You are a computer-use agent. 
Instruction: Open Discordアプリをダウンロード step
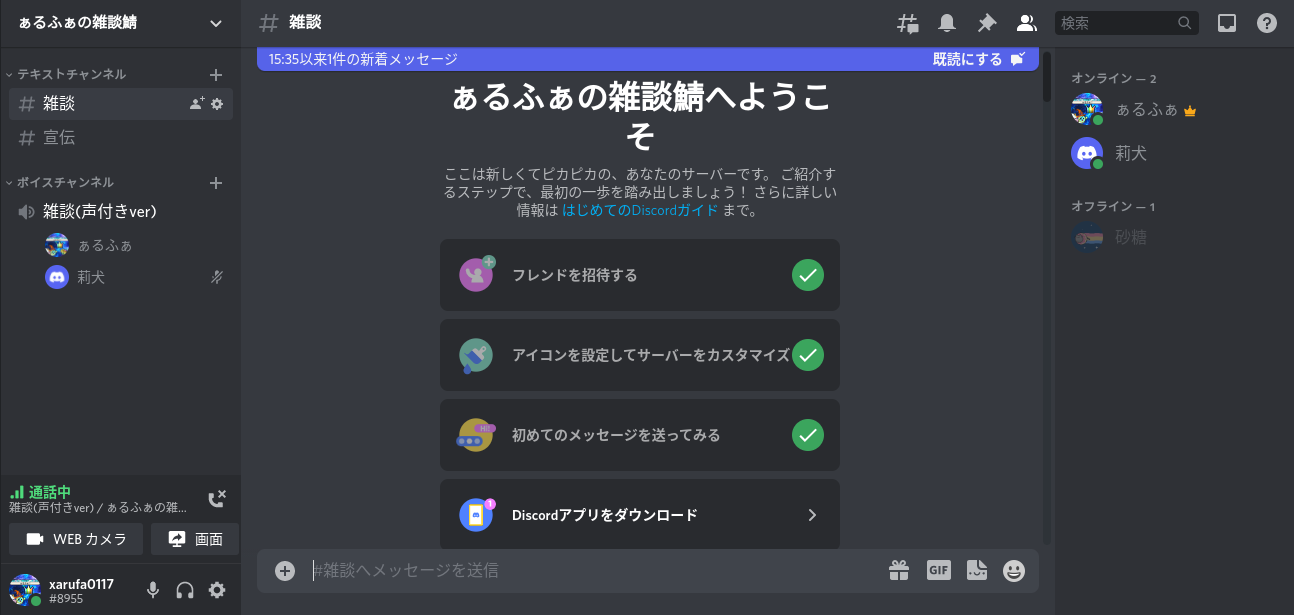pos(640,514)
